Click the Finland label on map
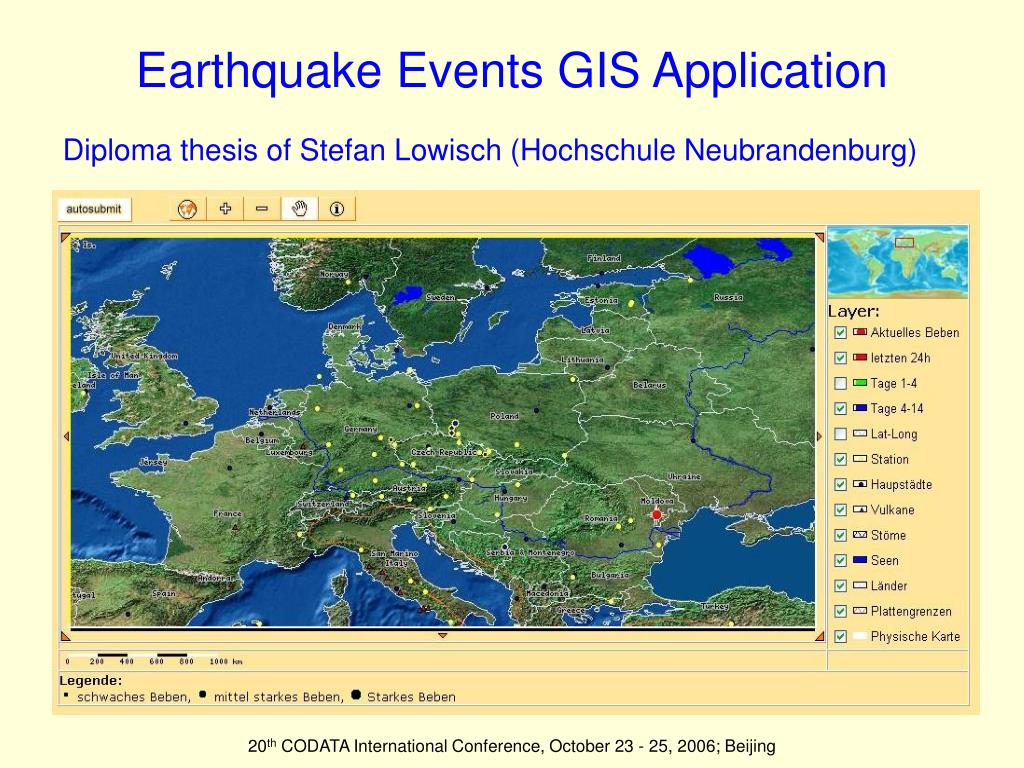 (x=603, y=258)
